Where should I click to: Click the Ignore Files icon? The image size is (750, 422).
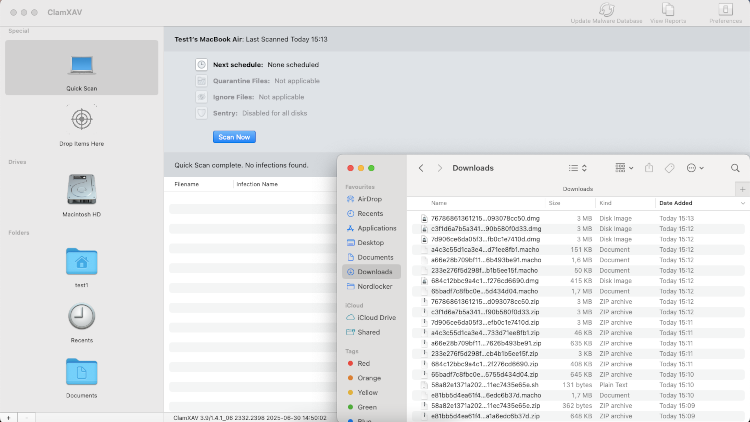[201, 97]
